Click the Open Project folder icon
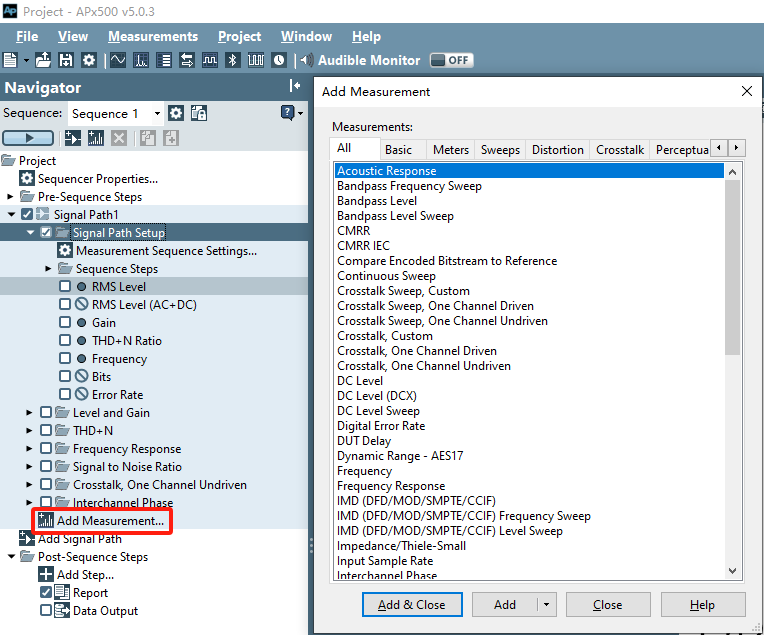 [43, 60]
